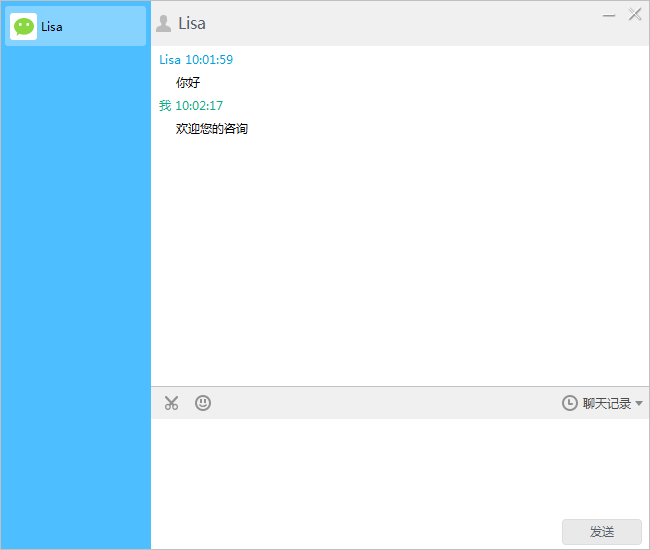The width and height of the screenshot is (650, 550).
Task: Click the timestamp 我 10:02:17
Action: (191, 106)
